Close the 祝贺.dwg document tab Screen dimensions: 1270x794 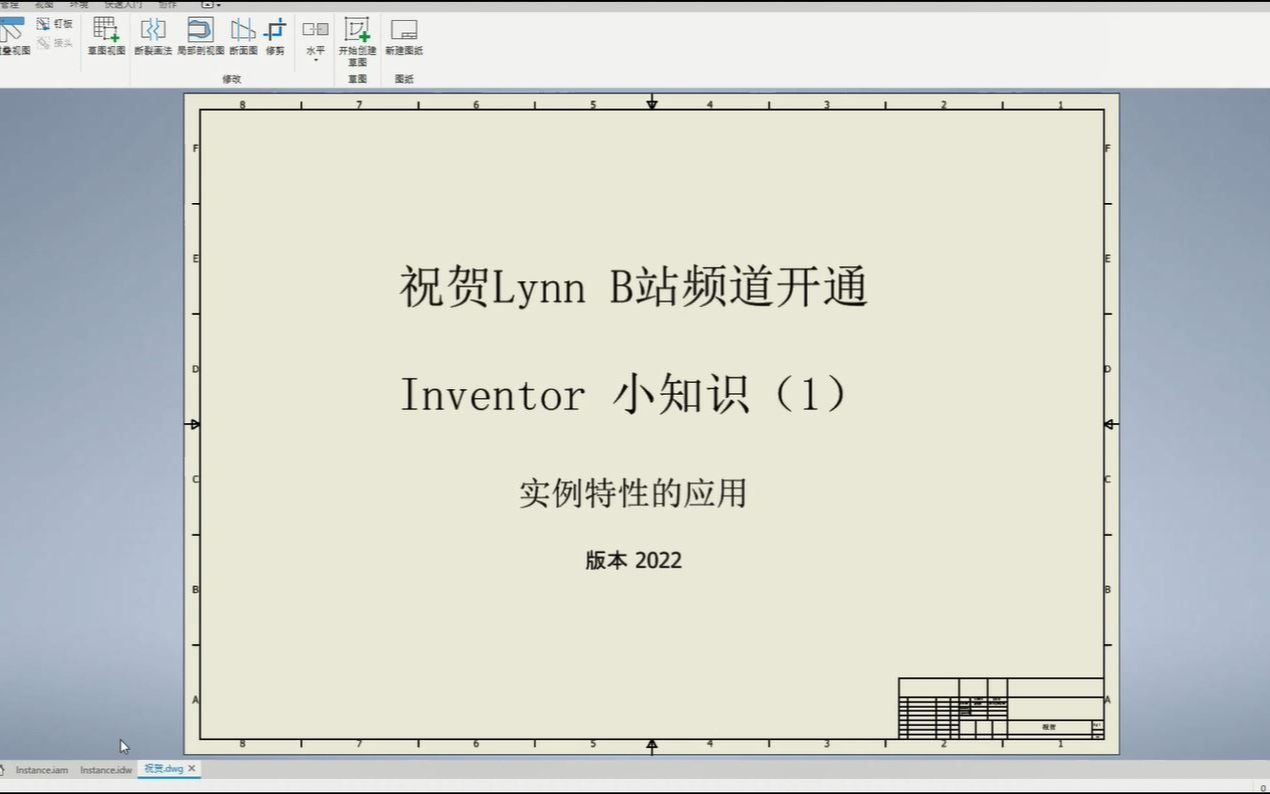[190, 770]
